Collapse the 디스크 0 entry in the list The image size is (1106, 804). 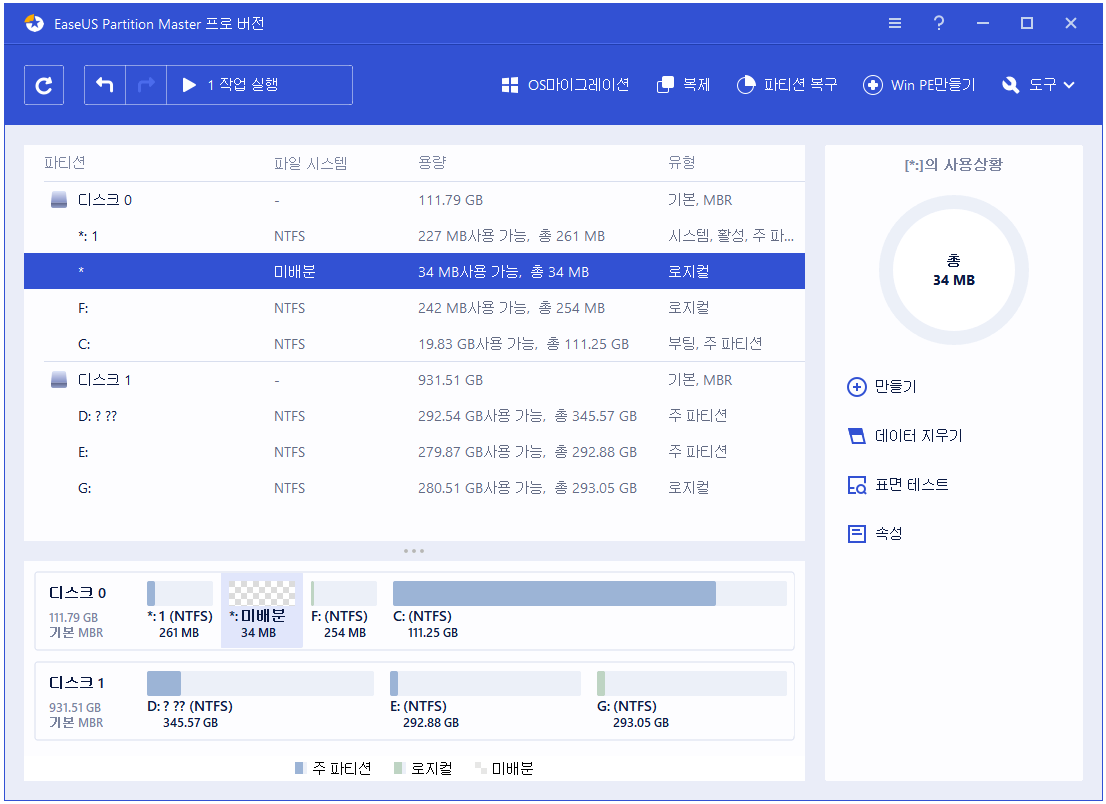pyautogui.click(x=57, y=199)
